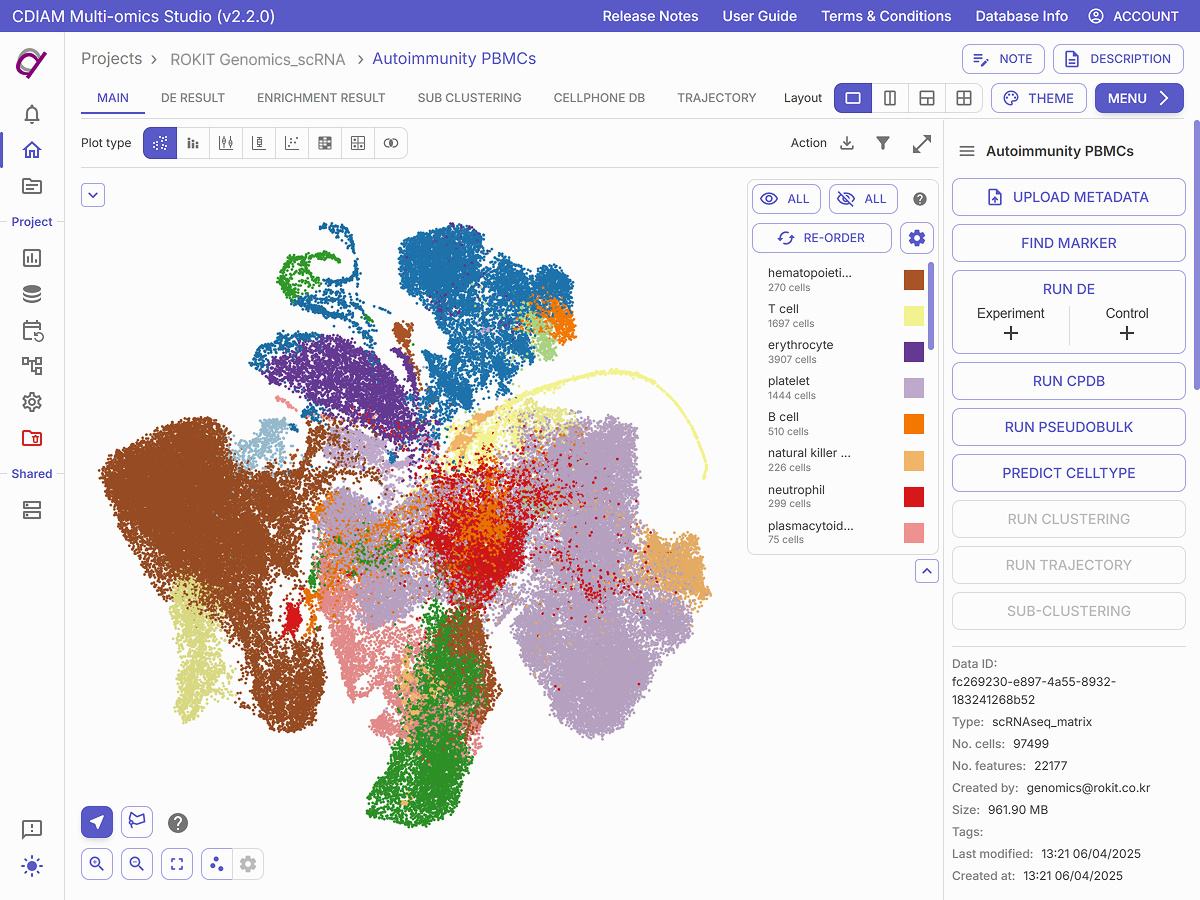Click UPLOAD METADATA button
Viewport: 1200px width, 900px height.
click(1069, 197)
